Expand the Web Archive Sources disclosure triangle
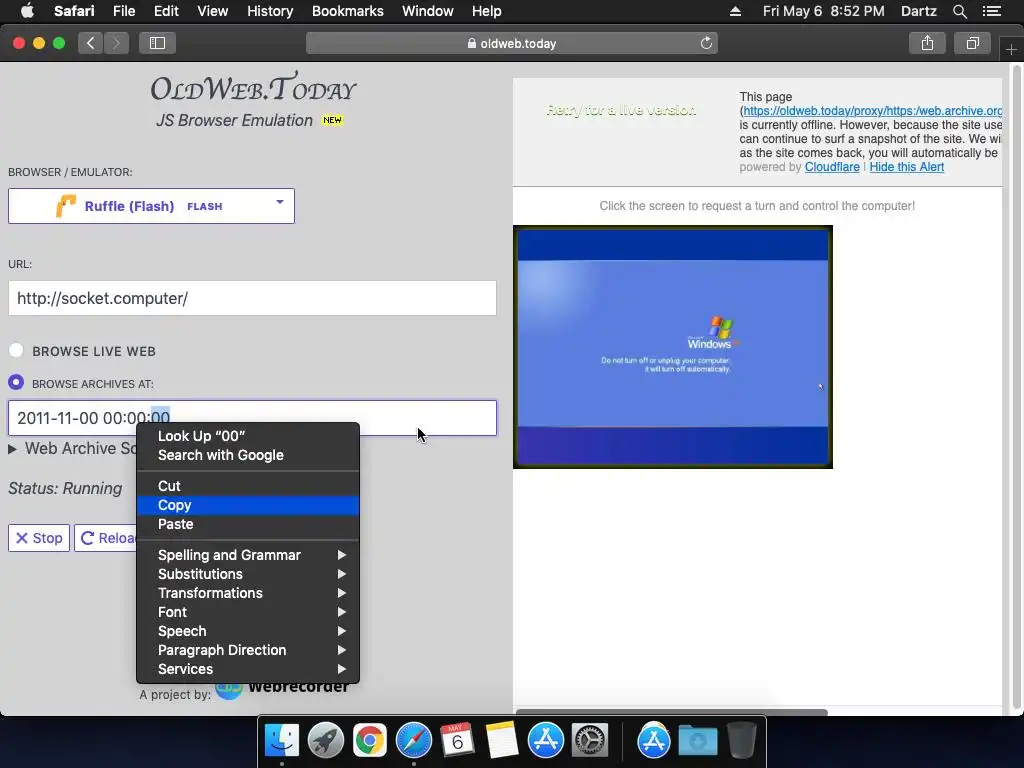 click(x=12, y=449)
